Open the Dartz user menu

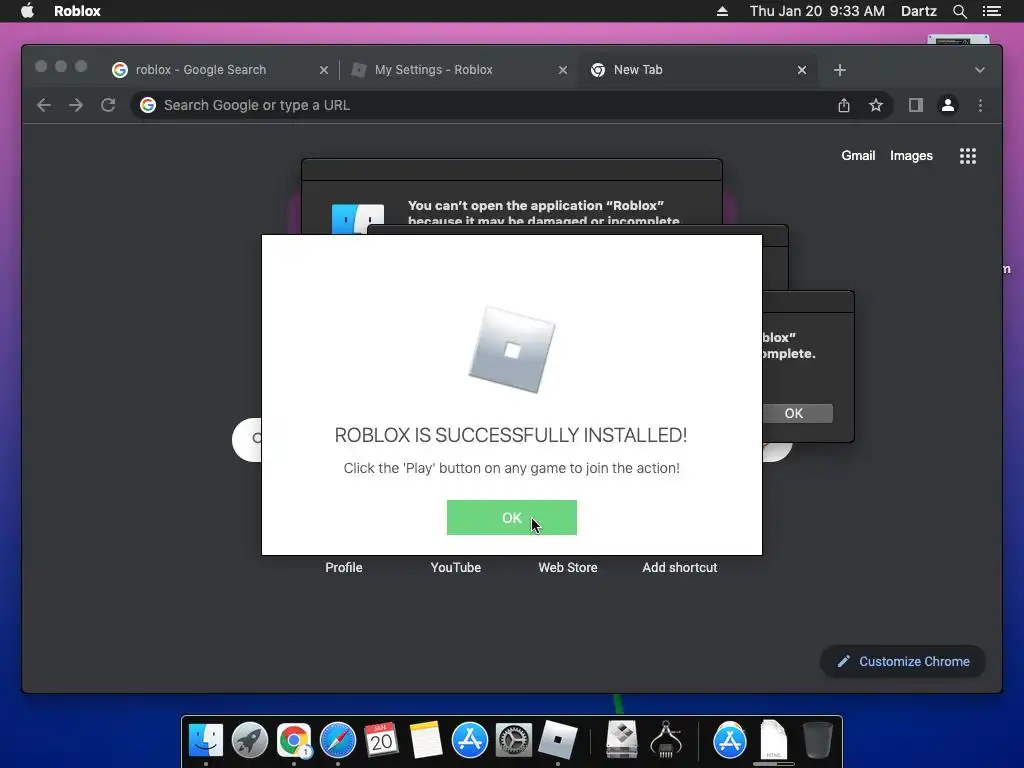coord(918,11)
